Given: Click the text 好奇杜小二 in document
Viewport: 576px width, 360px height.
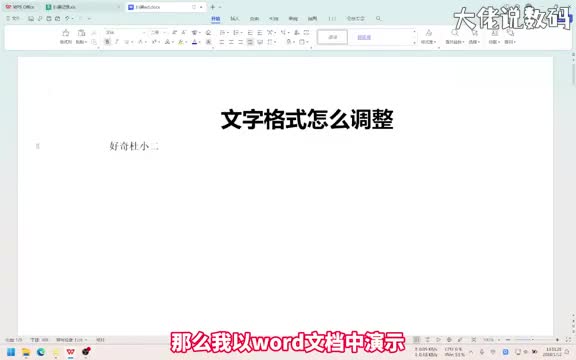Looking at the screenshot, I should 134,146.
